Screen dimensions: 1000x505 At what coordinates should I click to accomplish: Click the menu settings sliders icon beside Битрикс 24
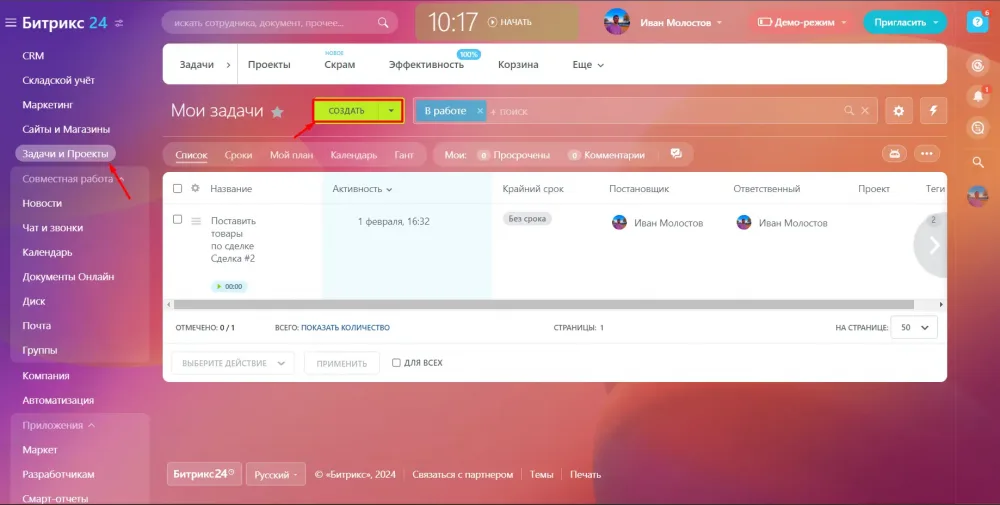(119, 23)
